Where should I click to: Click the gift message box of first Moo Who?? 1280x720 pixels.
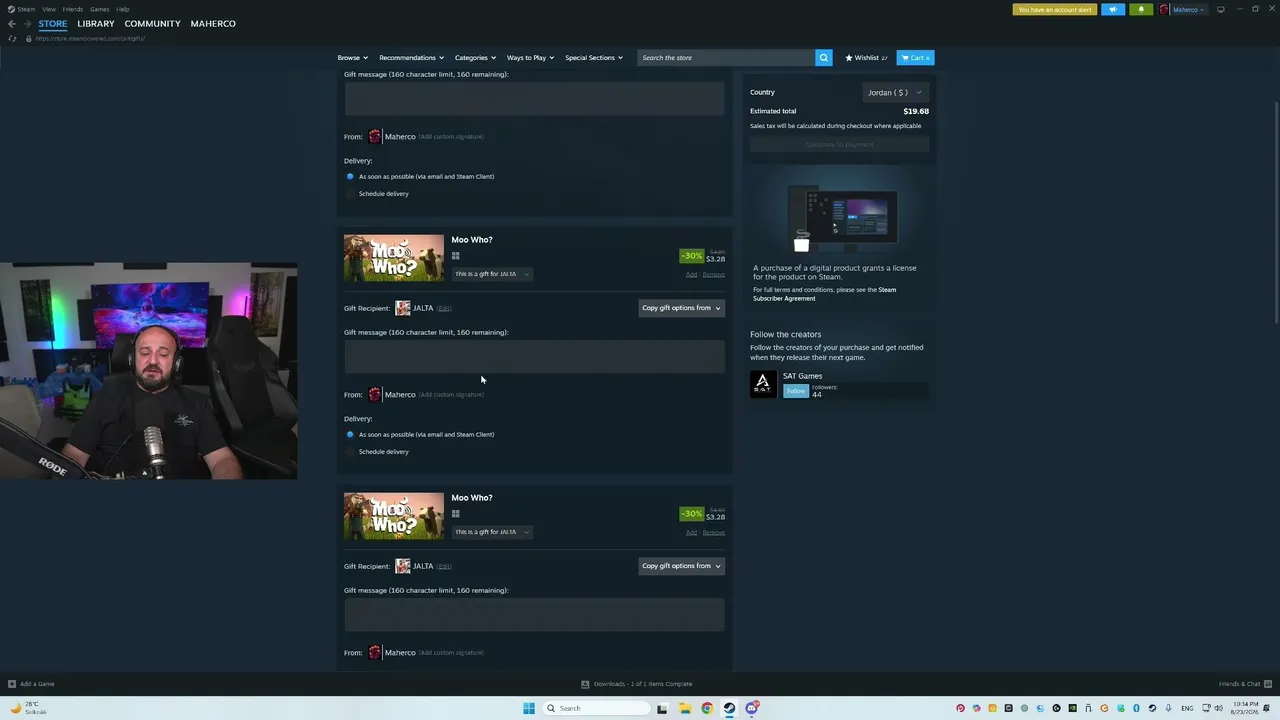click(534, 357)
